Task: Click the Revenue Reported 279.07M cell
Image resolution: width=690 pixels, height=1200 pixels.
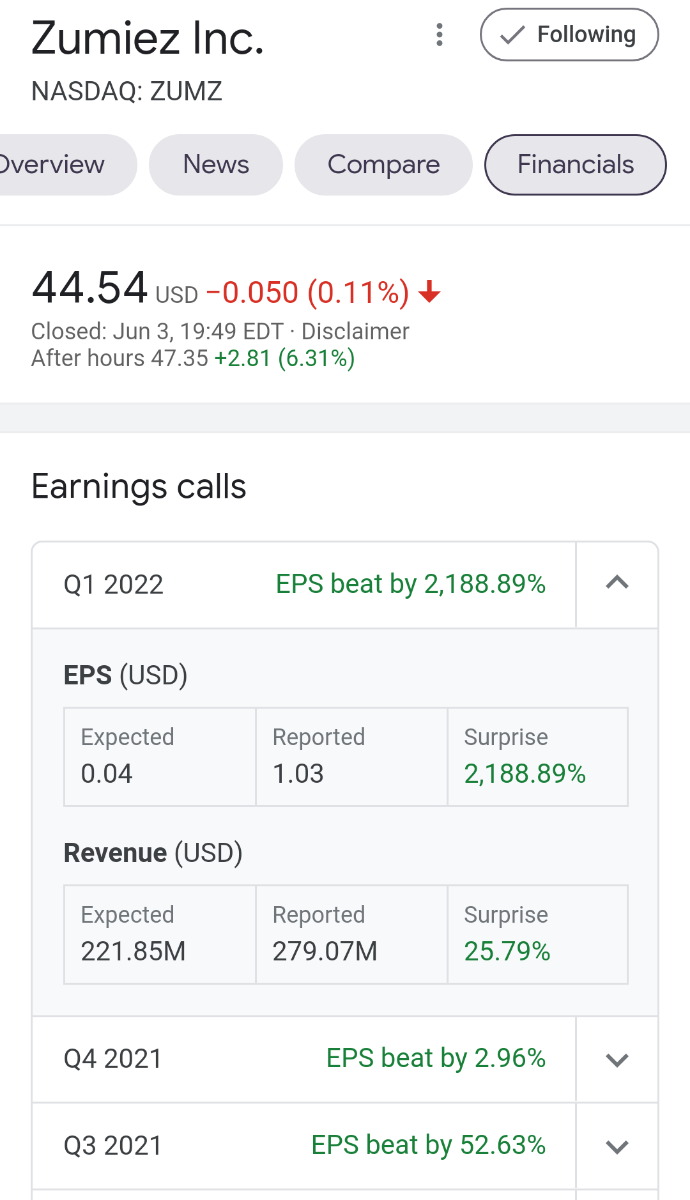Action: 351,934
